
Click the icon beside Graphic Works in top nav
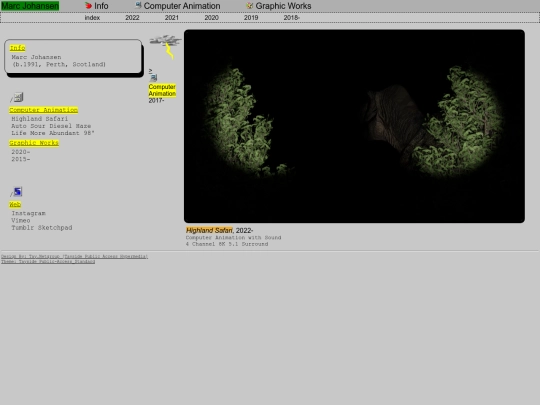[249, 6]
